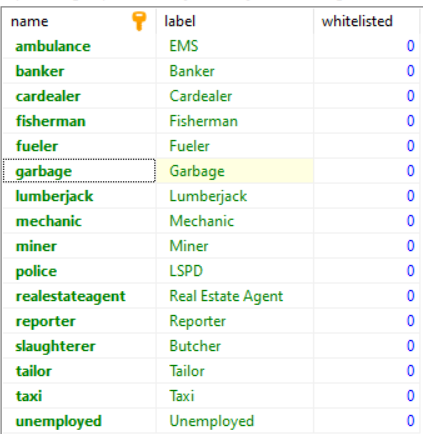Click the Mechanic label cell
The width and height of the screenshot is (423, 434).
pos(235,221)
